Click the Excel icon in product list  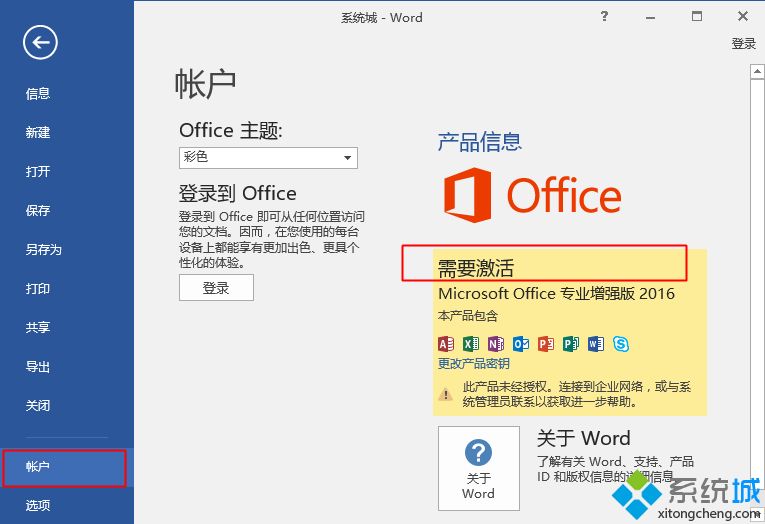471,344
